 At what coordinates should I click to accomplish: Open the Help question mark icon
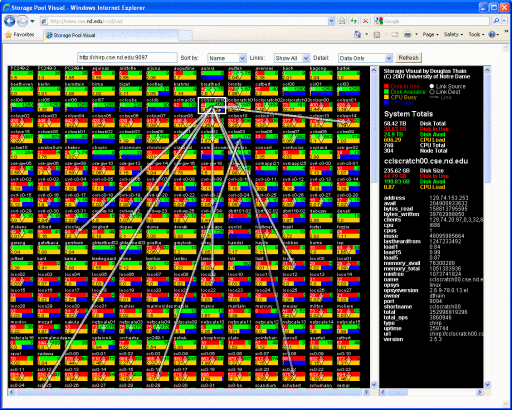[492, 34]
